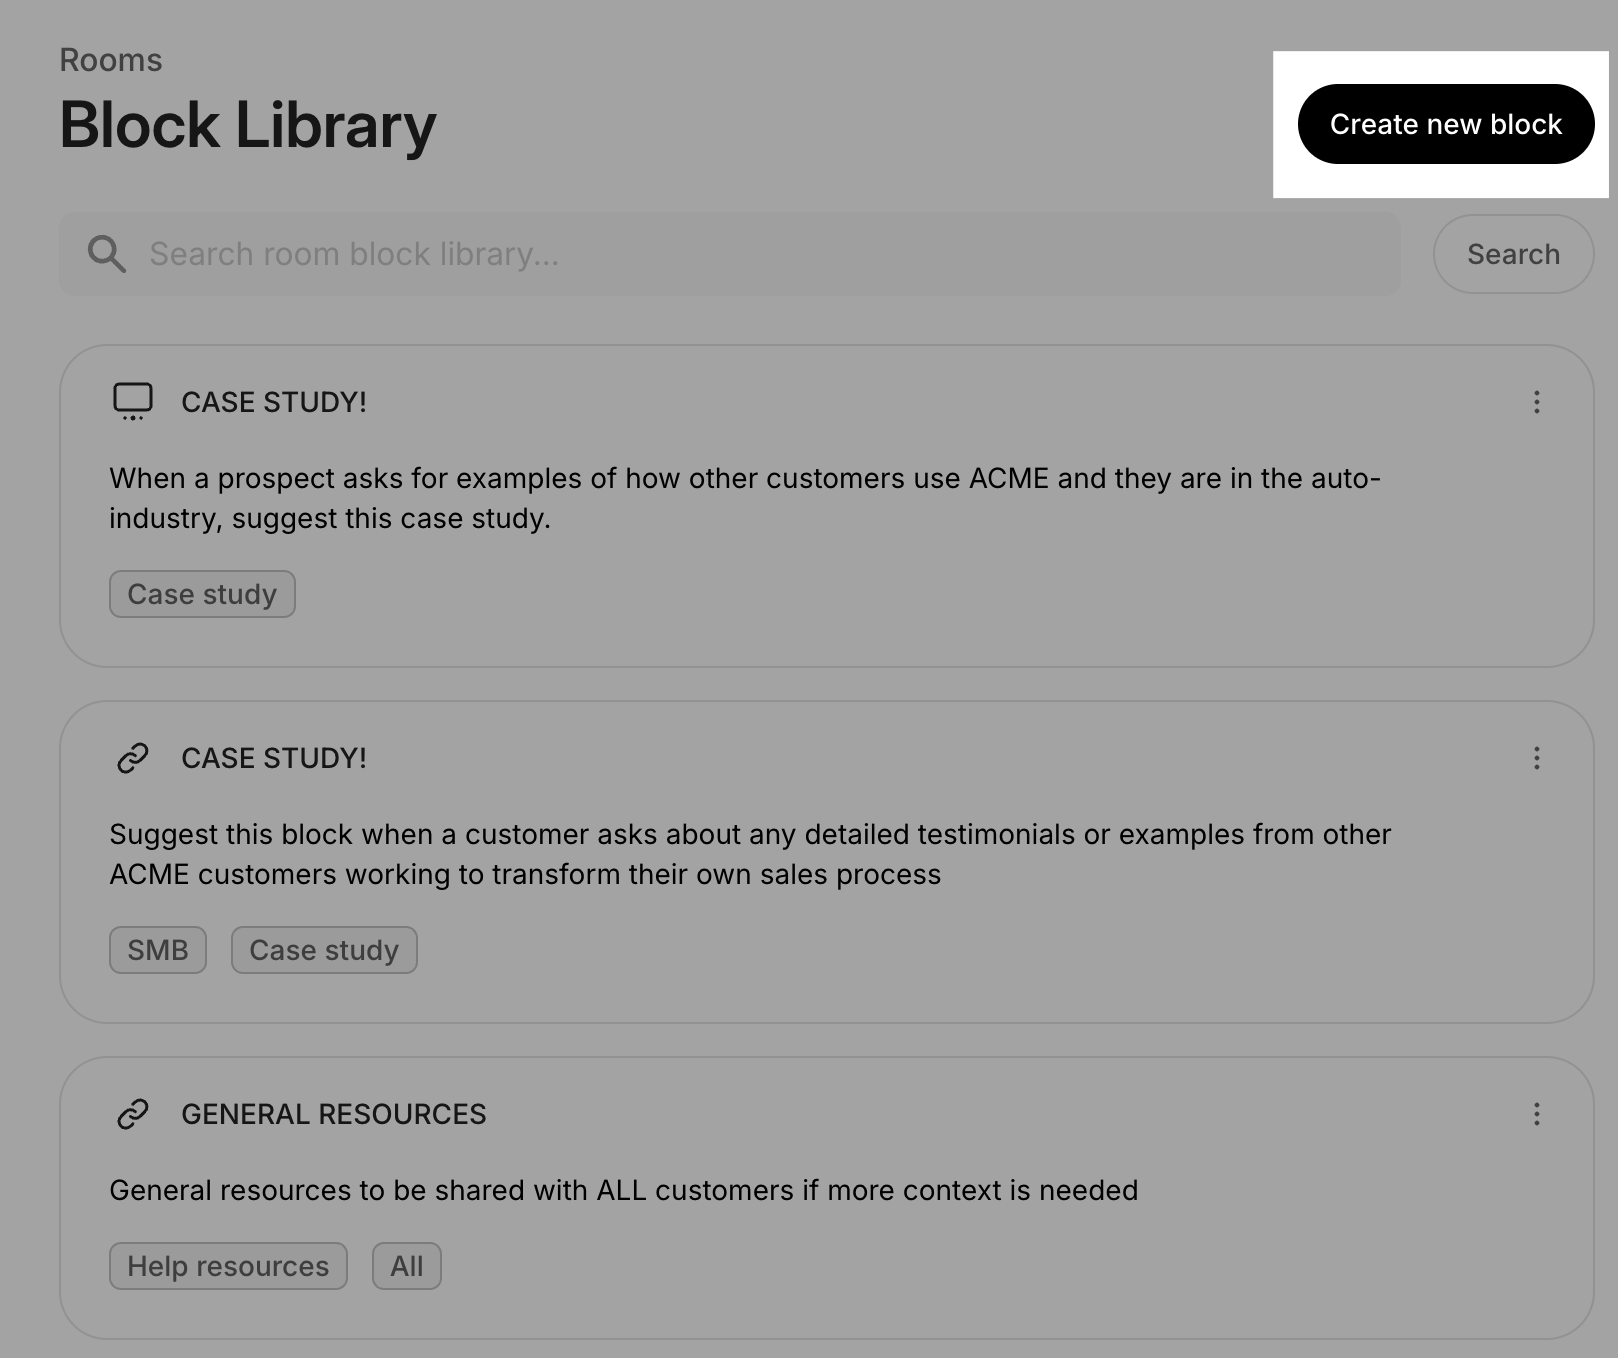Click the description about detailed testimonials
Viewport: 1618px width, 1358px height.
pyautogui.click(x=750, y=854)
